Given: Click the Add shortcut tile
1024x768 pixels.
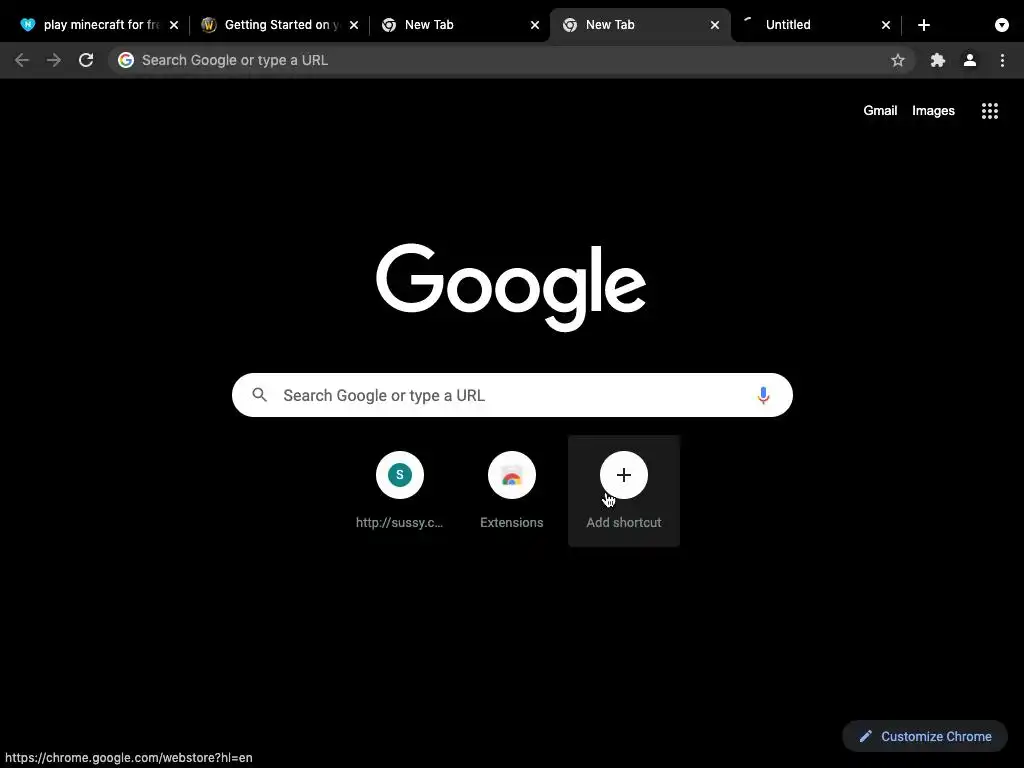Looking at the screenshot, I should coord(624,490).
